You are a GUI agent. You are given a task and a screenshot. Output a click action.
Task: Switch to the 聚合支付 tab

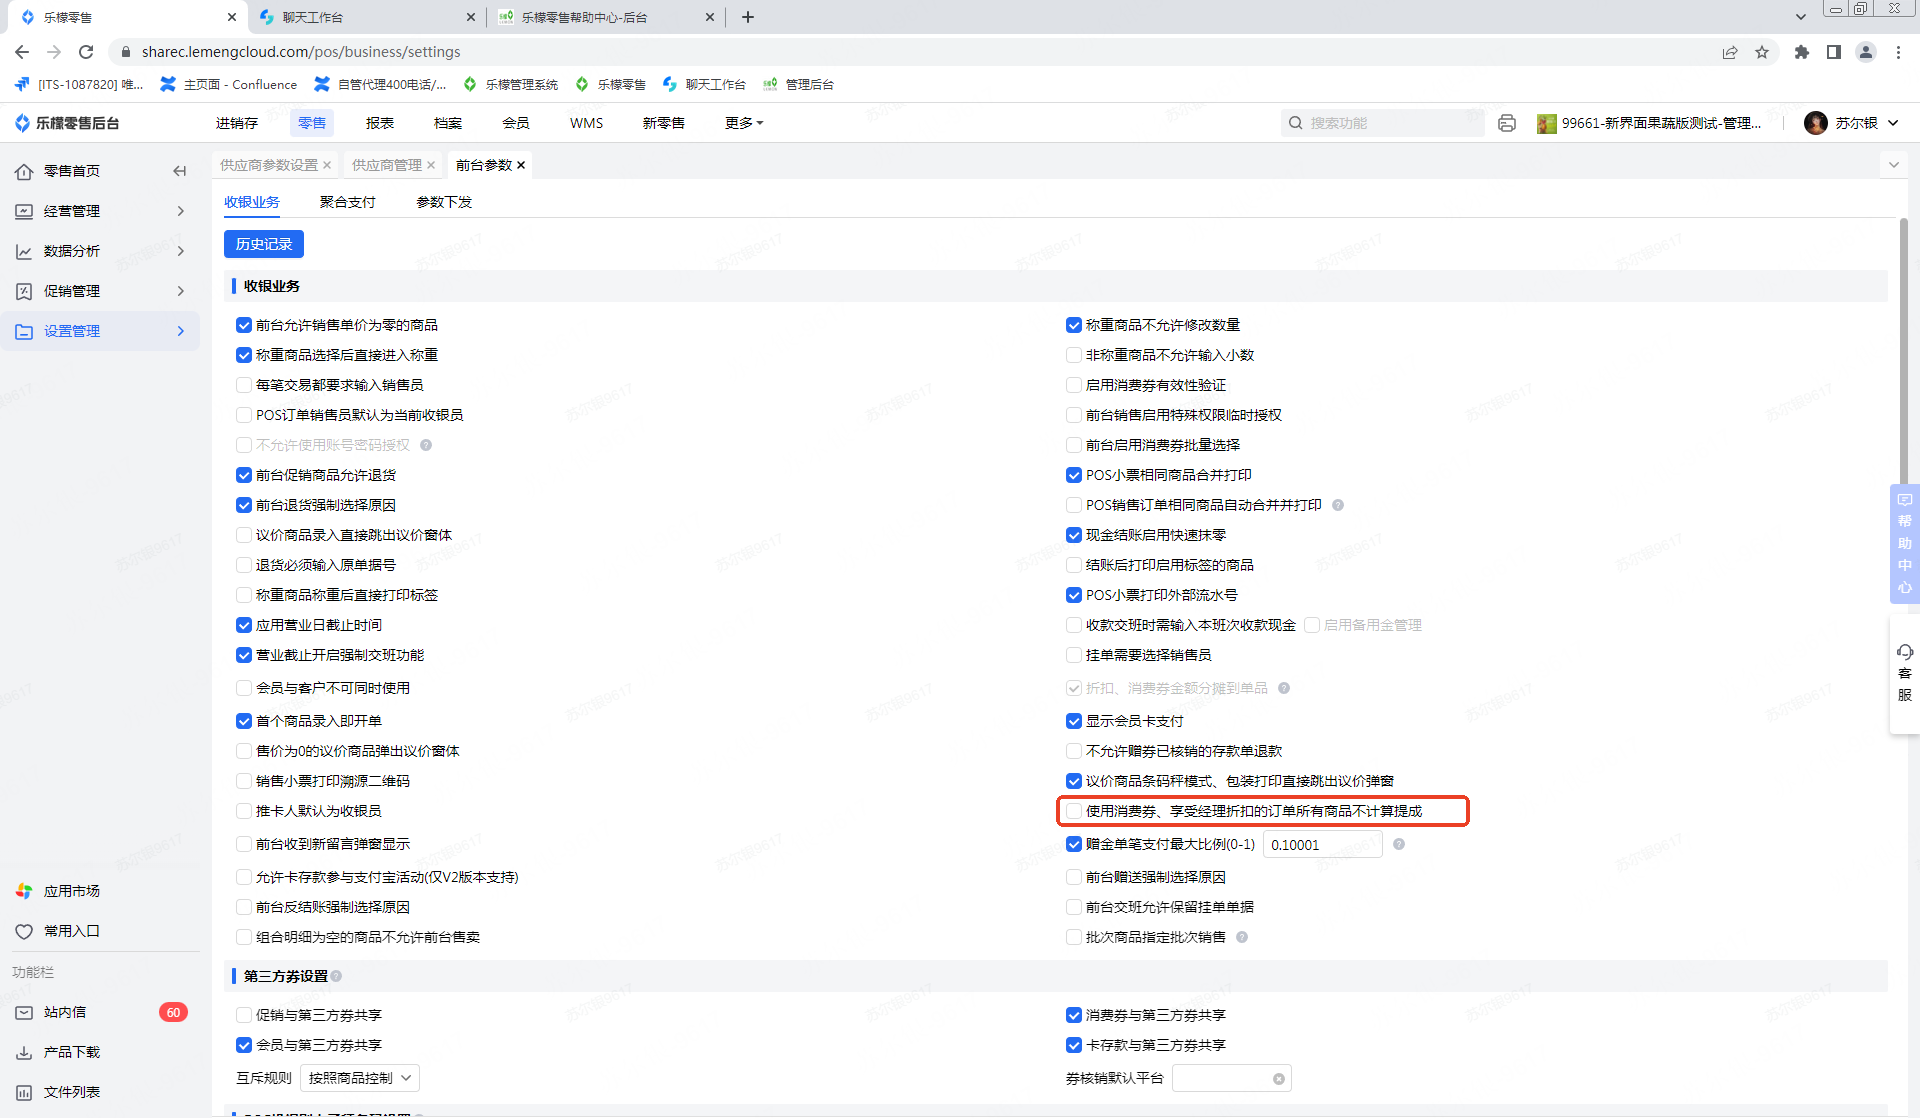(x=347, y=202)
